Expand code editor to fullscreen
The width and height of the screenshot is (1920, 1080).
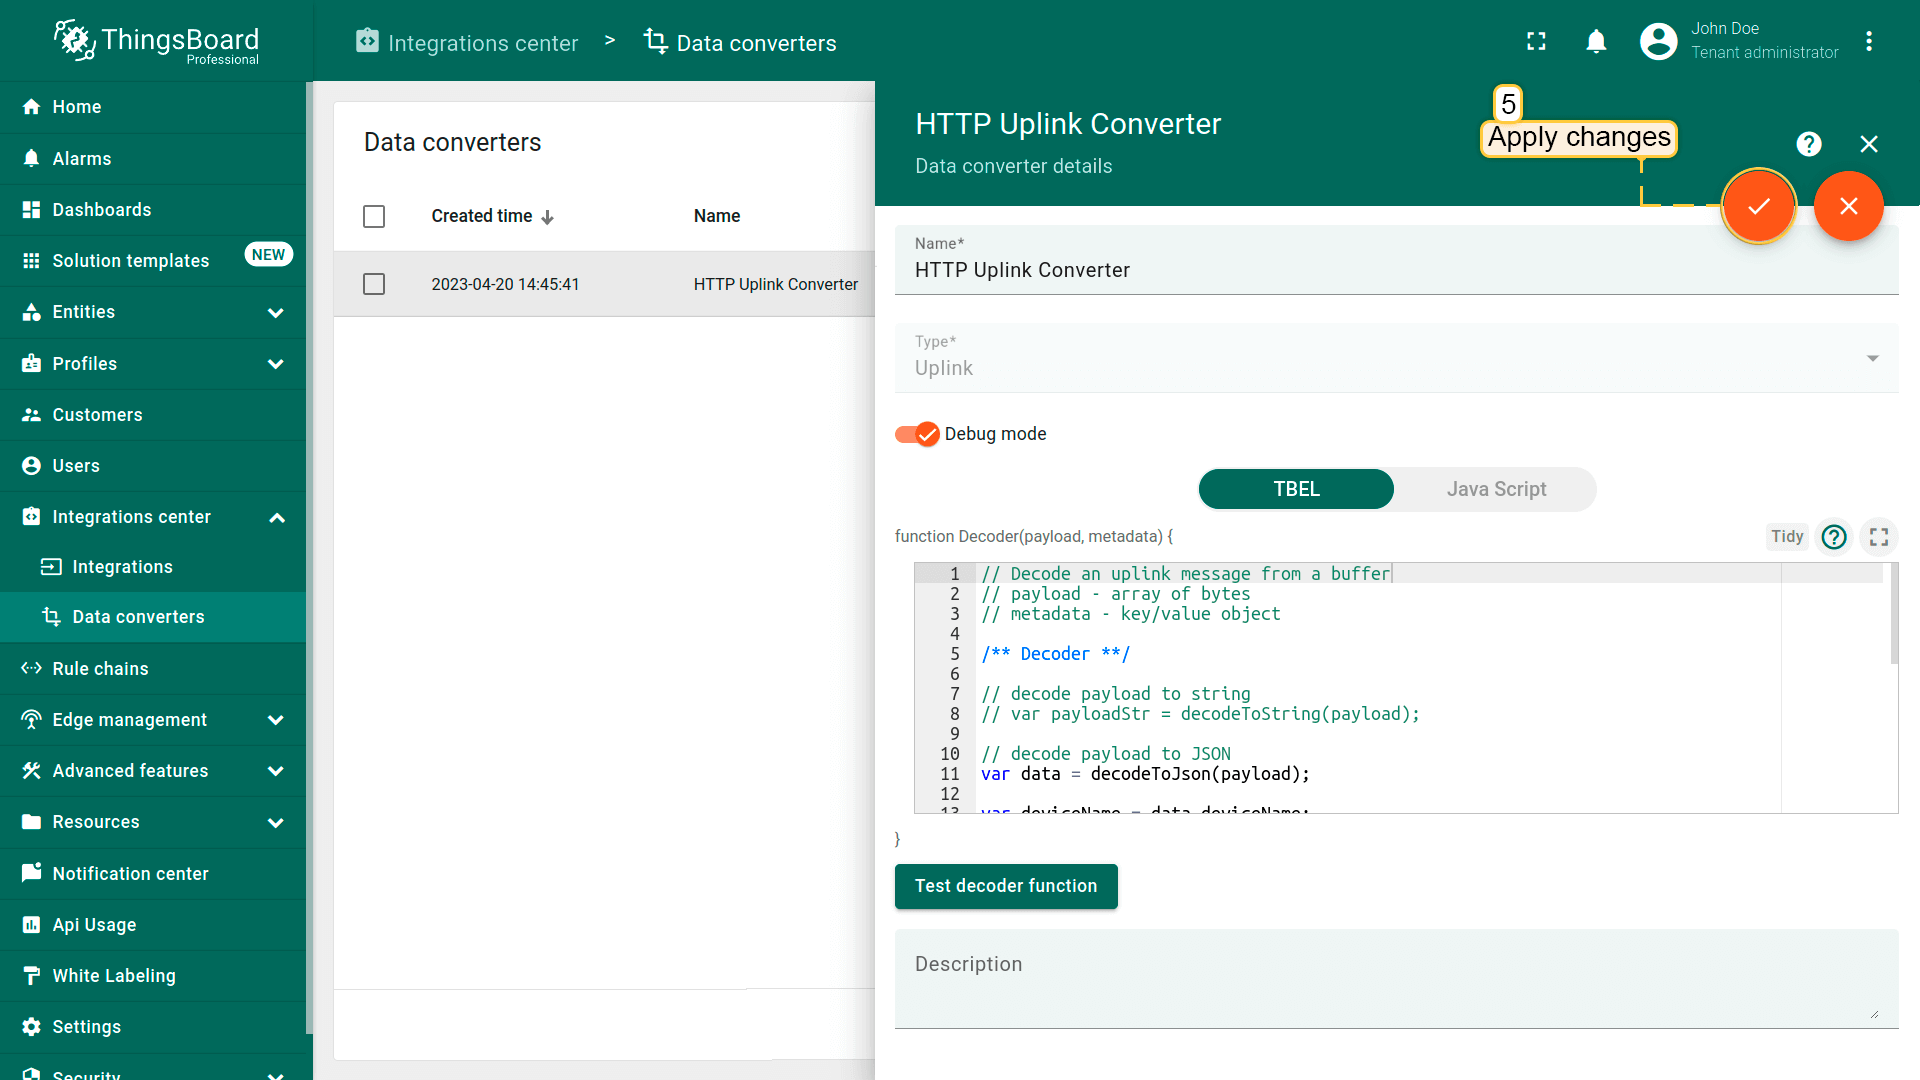click(1879, 537)
